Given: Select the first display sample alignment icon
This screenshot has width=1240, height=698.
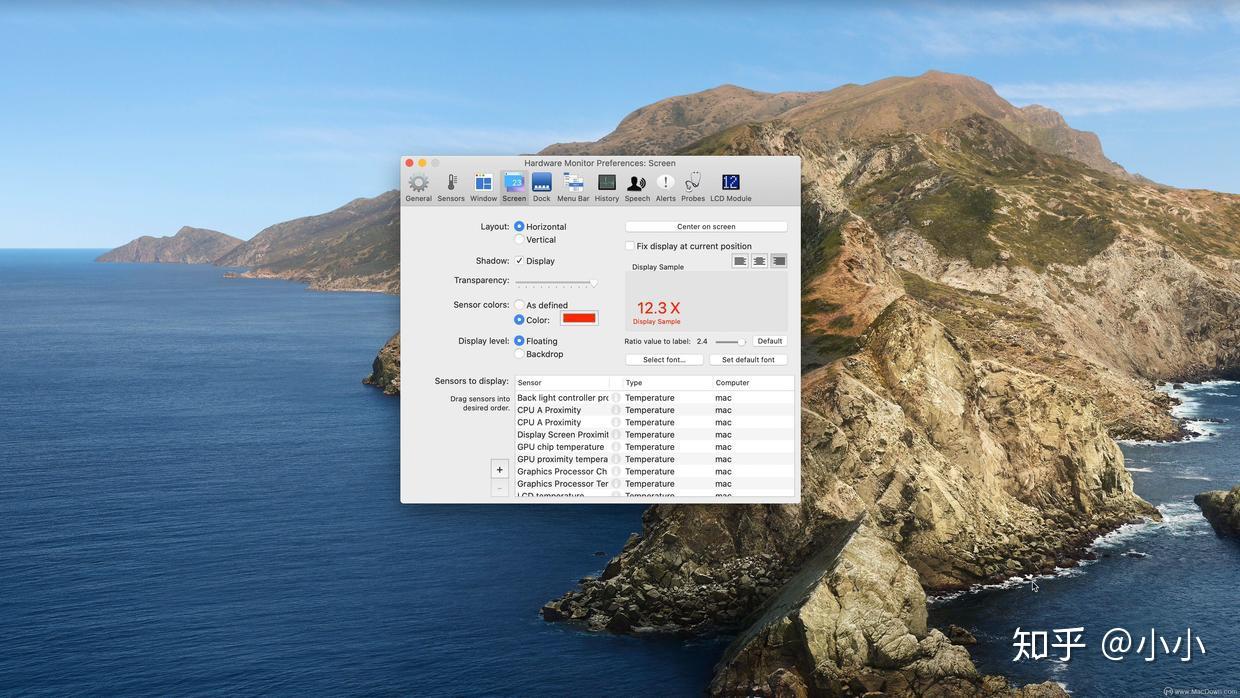Looking at the screenshot, I should click(x=739, y=260).
